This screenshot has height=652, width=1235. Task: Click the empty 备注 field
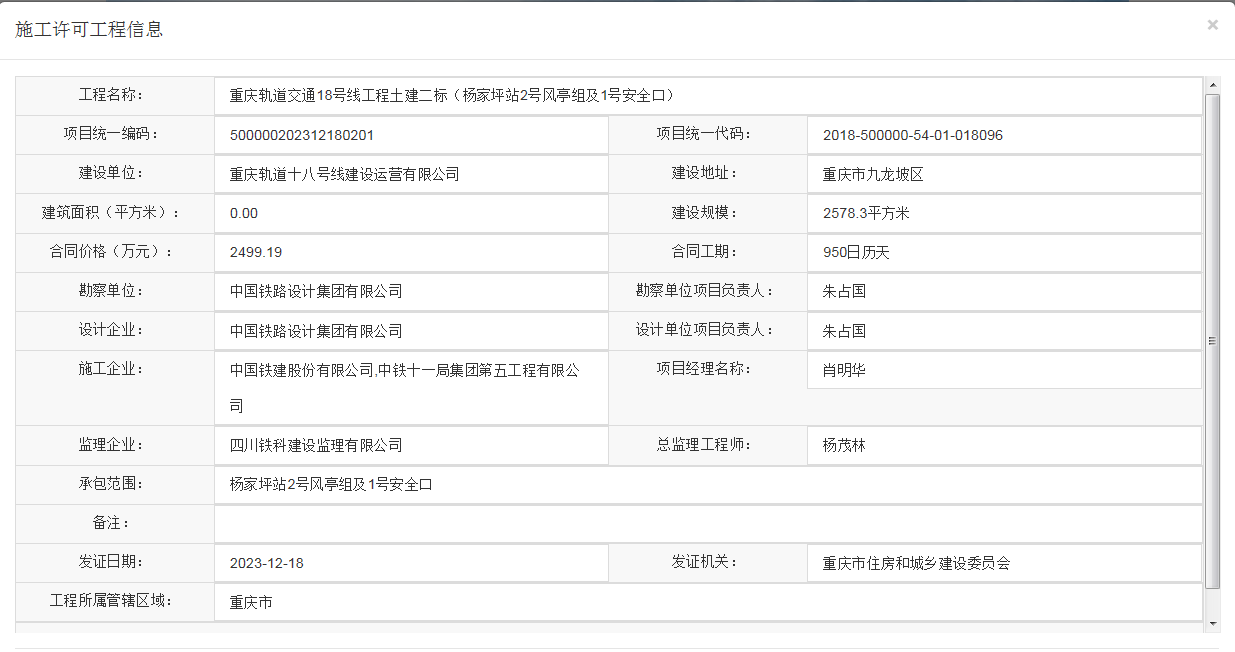[708, 524]
